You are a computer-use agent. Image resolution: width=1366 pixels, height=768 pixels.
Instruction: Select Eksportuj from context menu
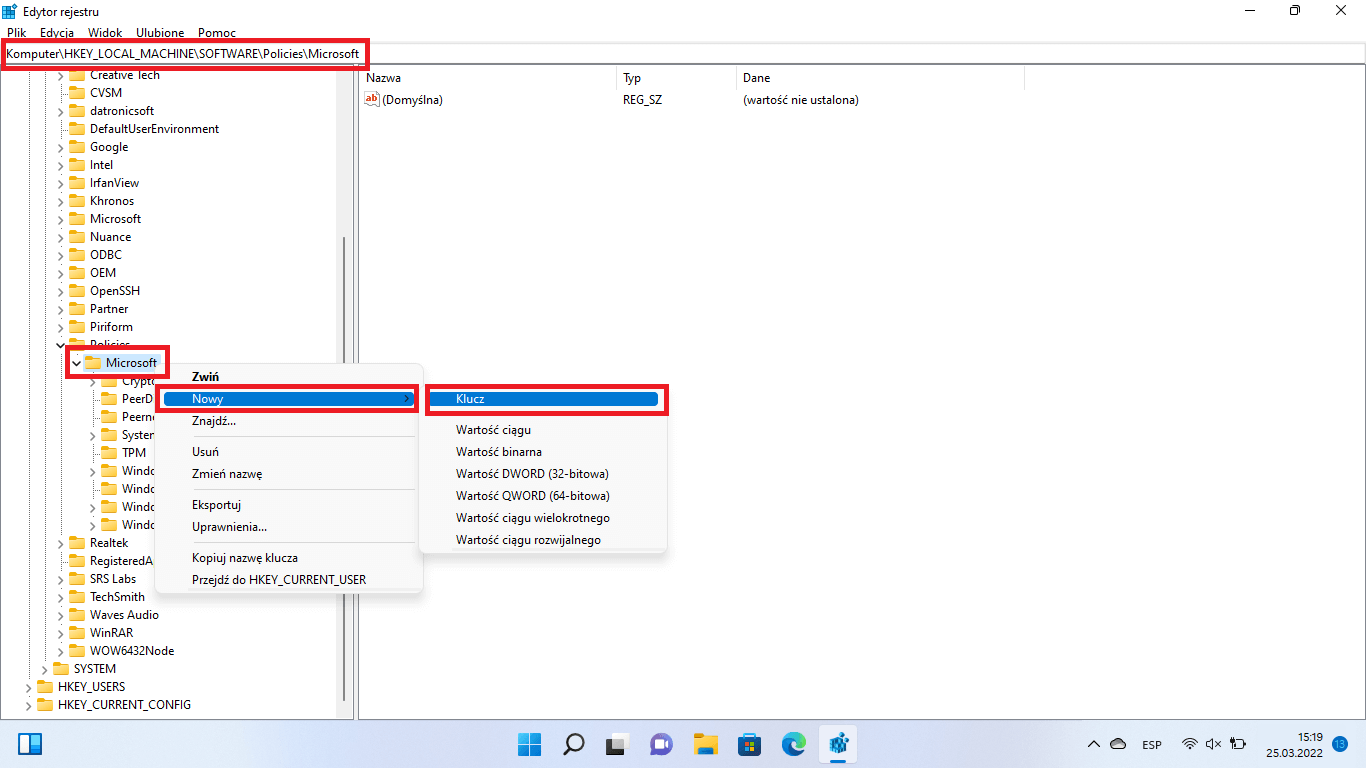[289, 505]
